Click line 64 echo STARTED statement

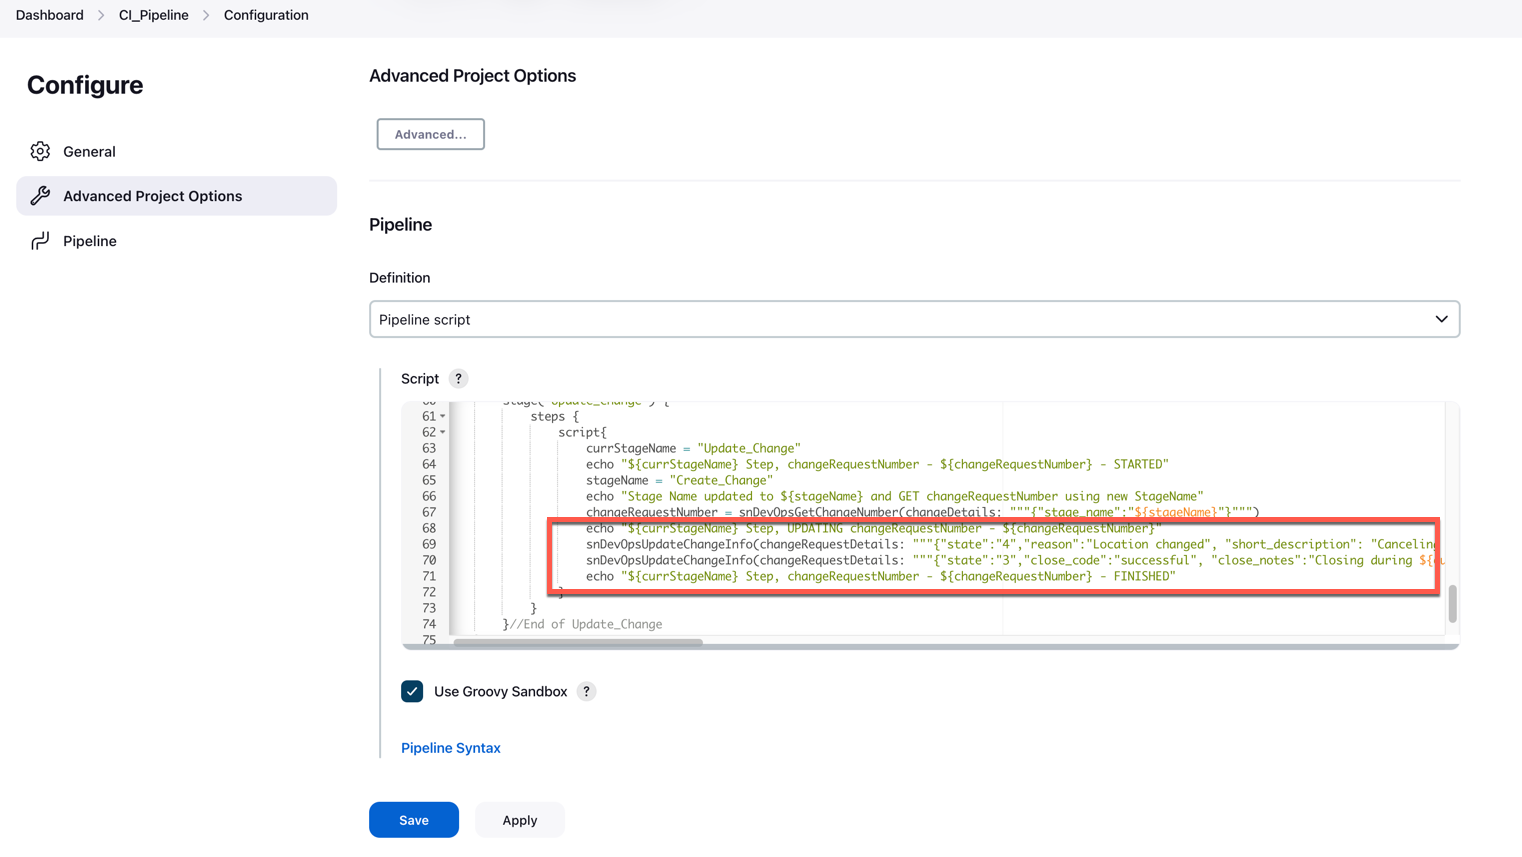tap(877, 465)
